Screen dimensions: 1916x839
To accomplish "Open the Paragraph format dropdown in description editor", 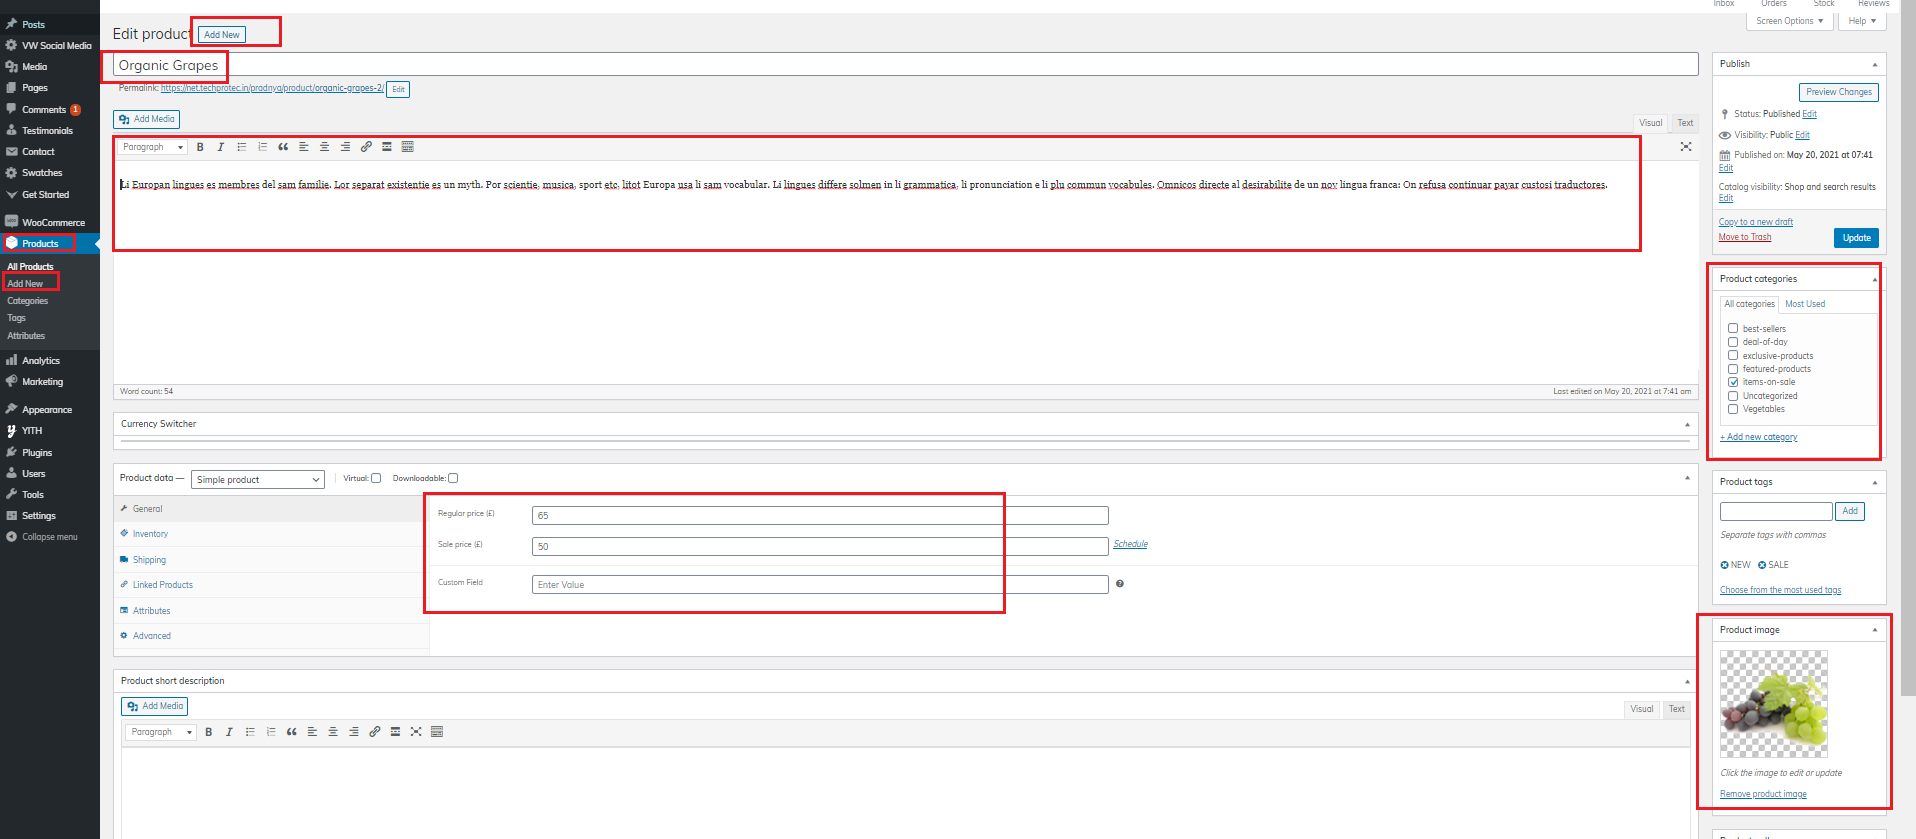I will coord(153,147).
